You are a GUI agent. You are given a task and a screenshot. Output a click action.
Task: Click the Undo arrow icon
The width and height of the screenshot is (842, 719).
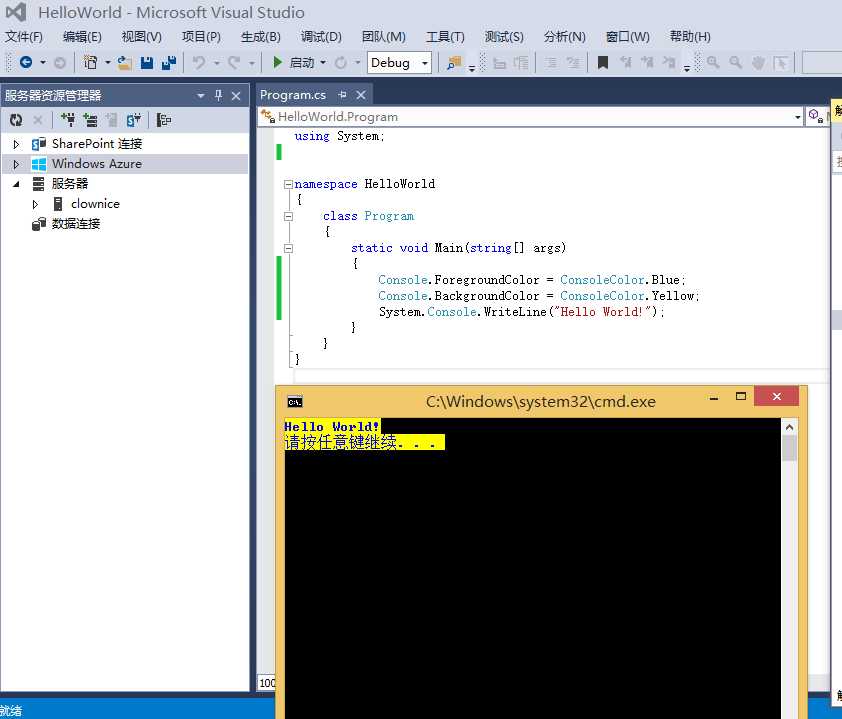click(x=199, y=63)
